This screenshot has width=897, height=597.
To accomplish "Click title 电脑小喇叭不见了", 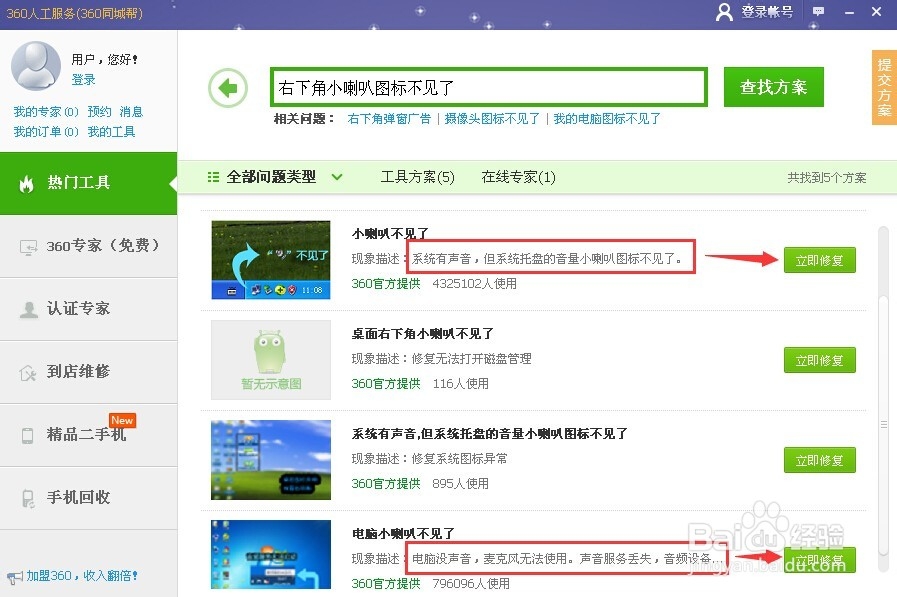I will [403, 534].
